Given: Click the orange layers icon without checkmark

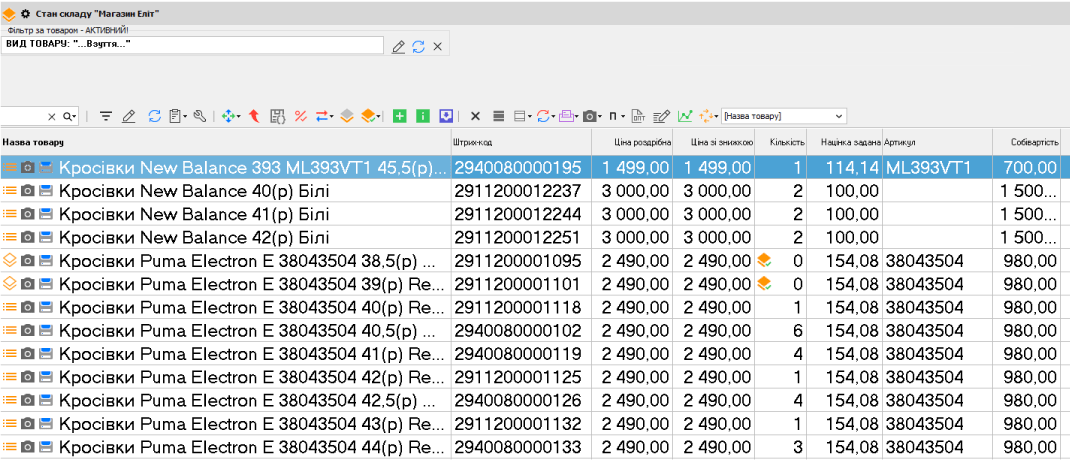Looking at the screenshot, I should tap(347, 117).
